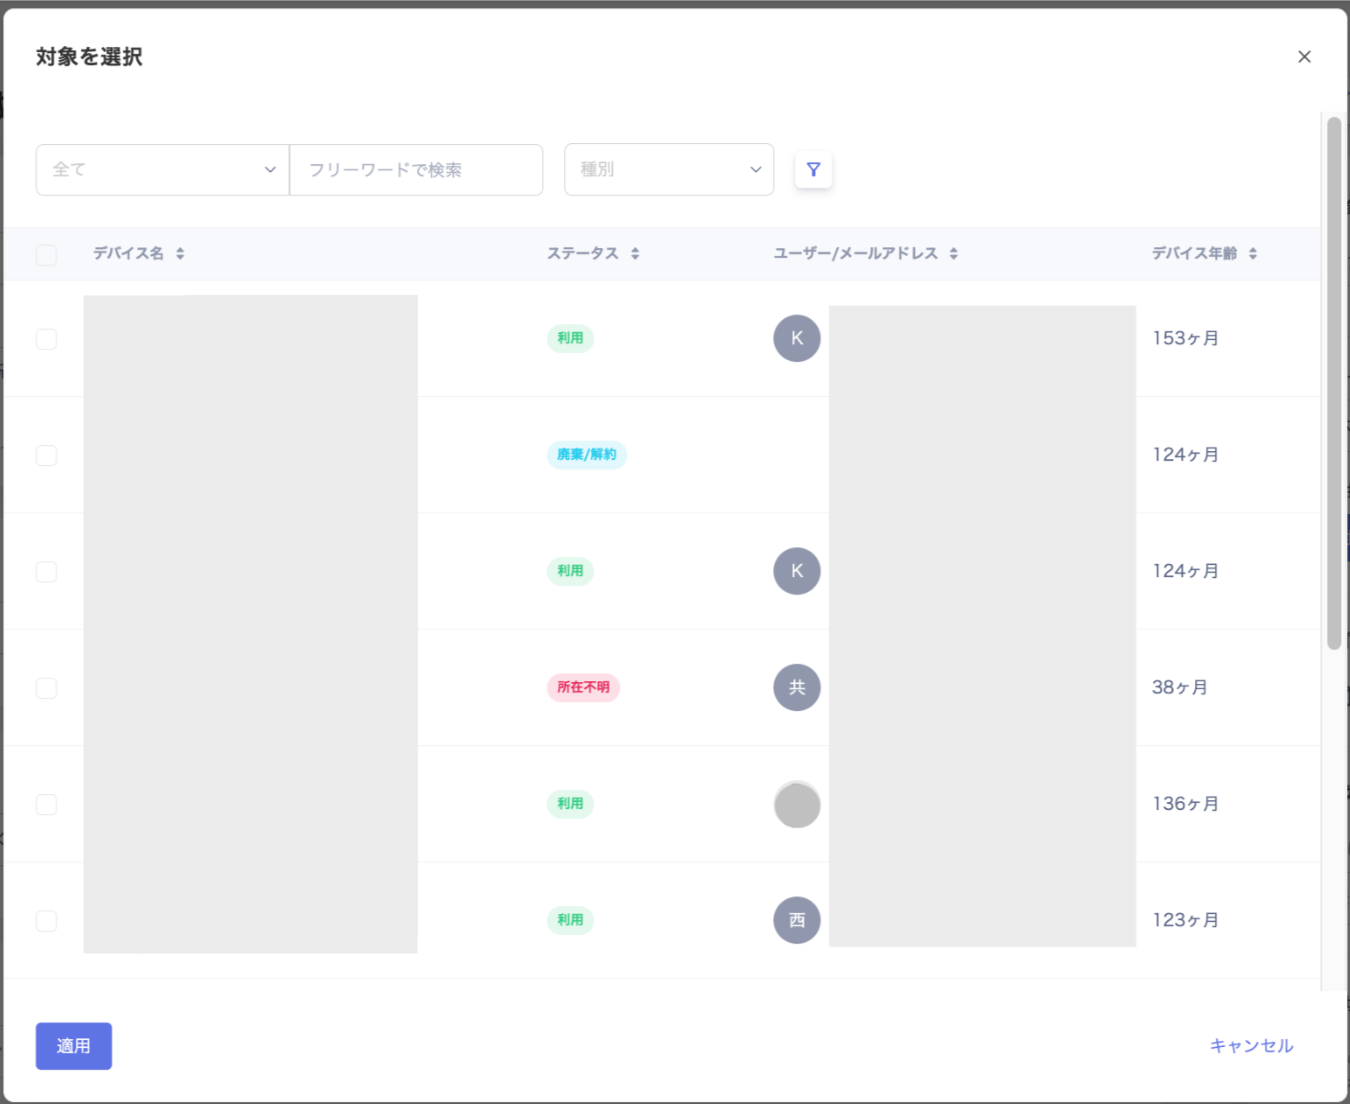Viewport: 1350px width, 1104px height.
Task: Sort by デバイス年齢 column arrows
Action: [x=1253, y=254]
